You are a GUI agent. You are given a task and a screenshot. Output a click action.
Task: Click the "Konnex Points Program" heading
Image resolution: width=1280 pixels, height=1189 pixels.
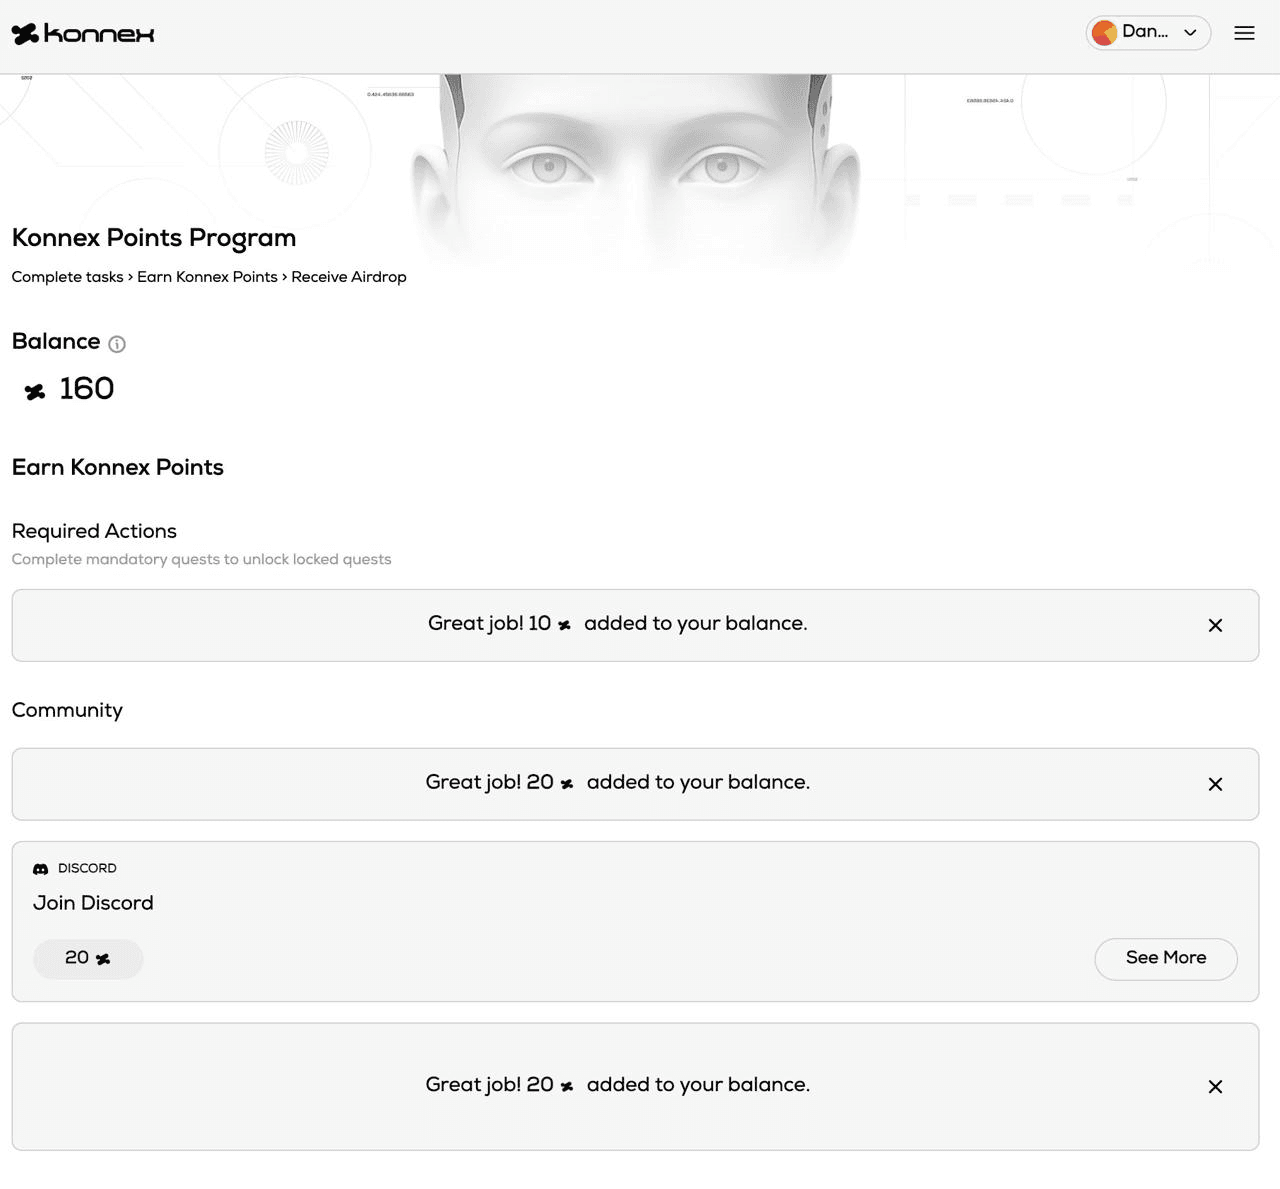[154, 238]
